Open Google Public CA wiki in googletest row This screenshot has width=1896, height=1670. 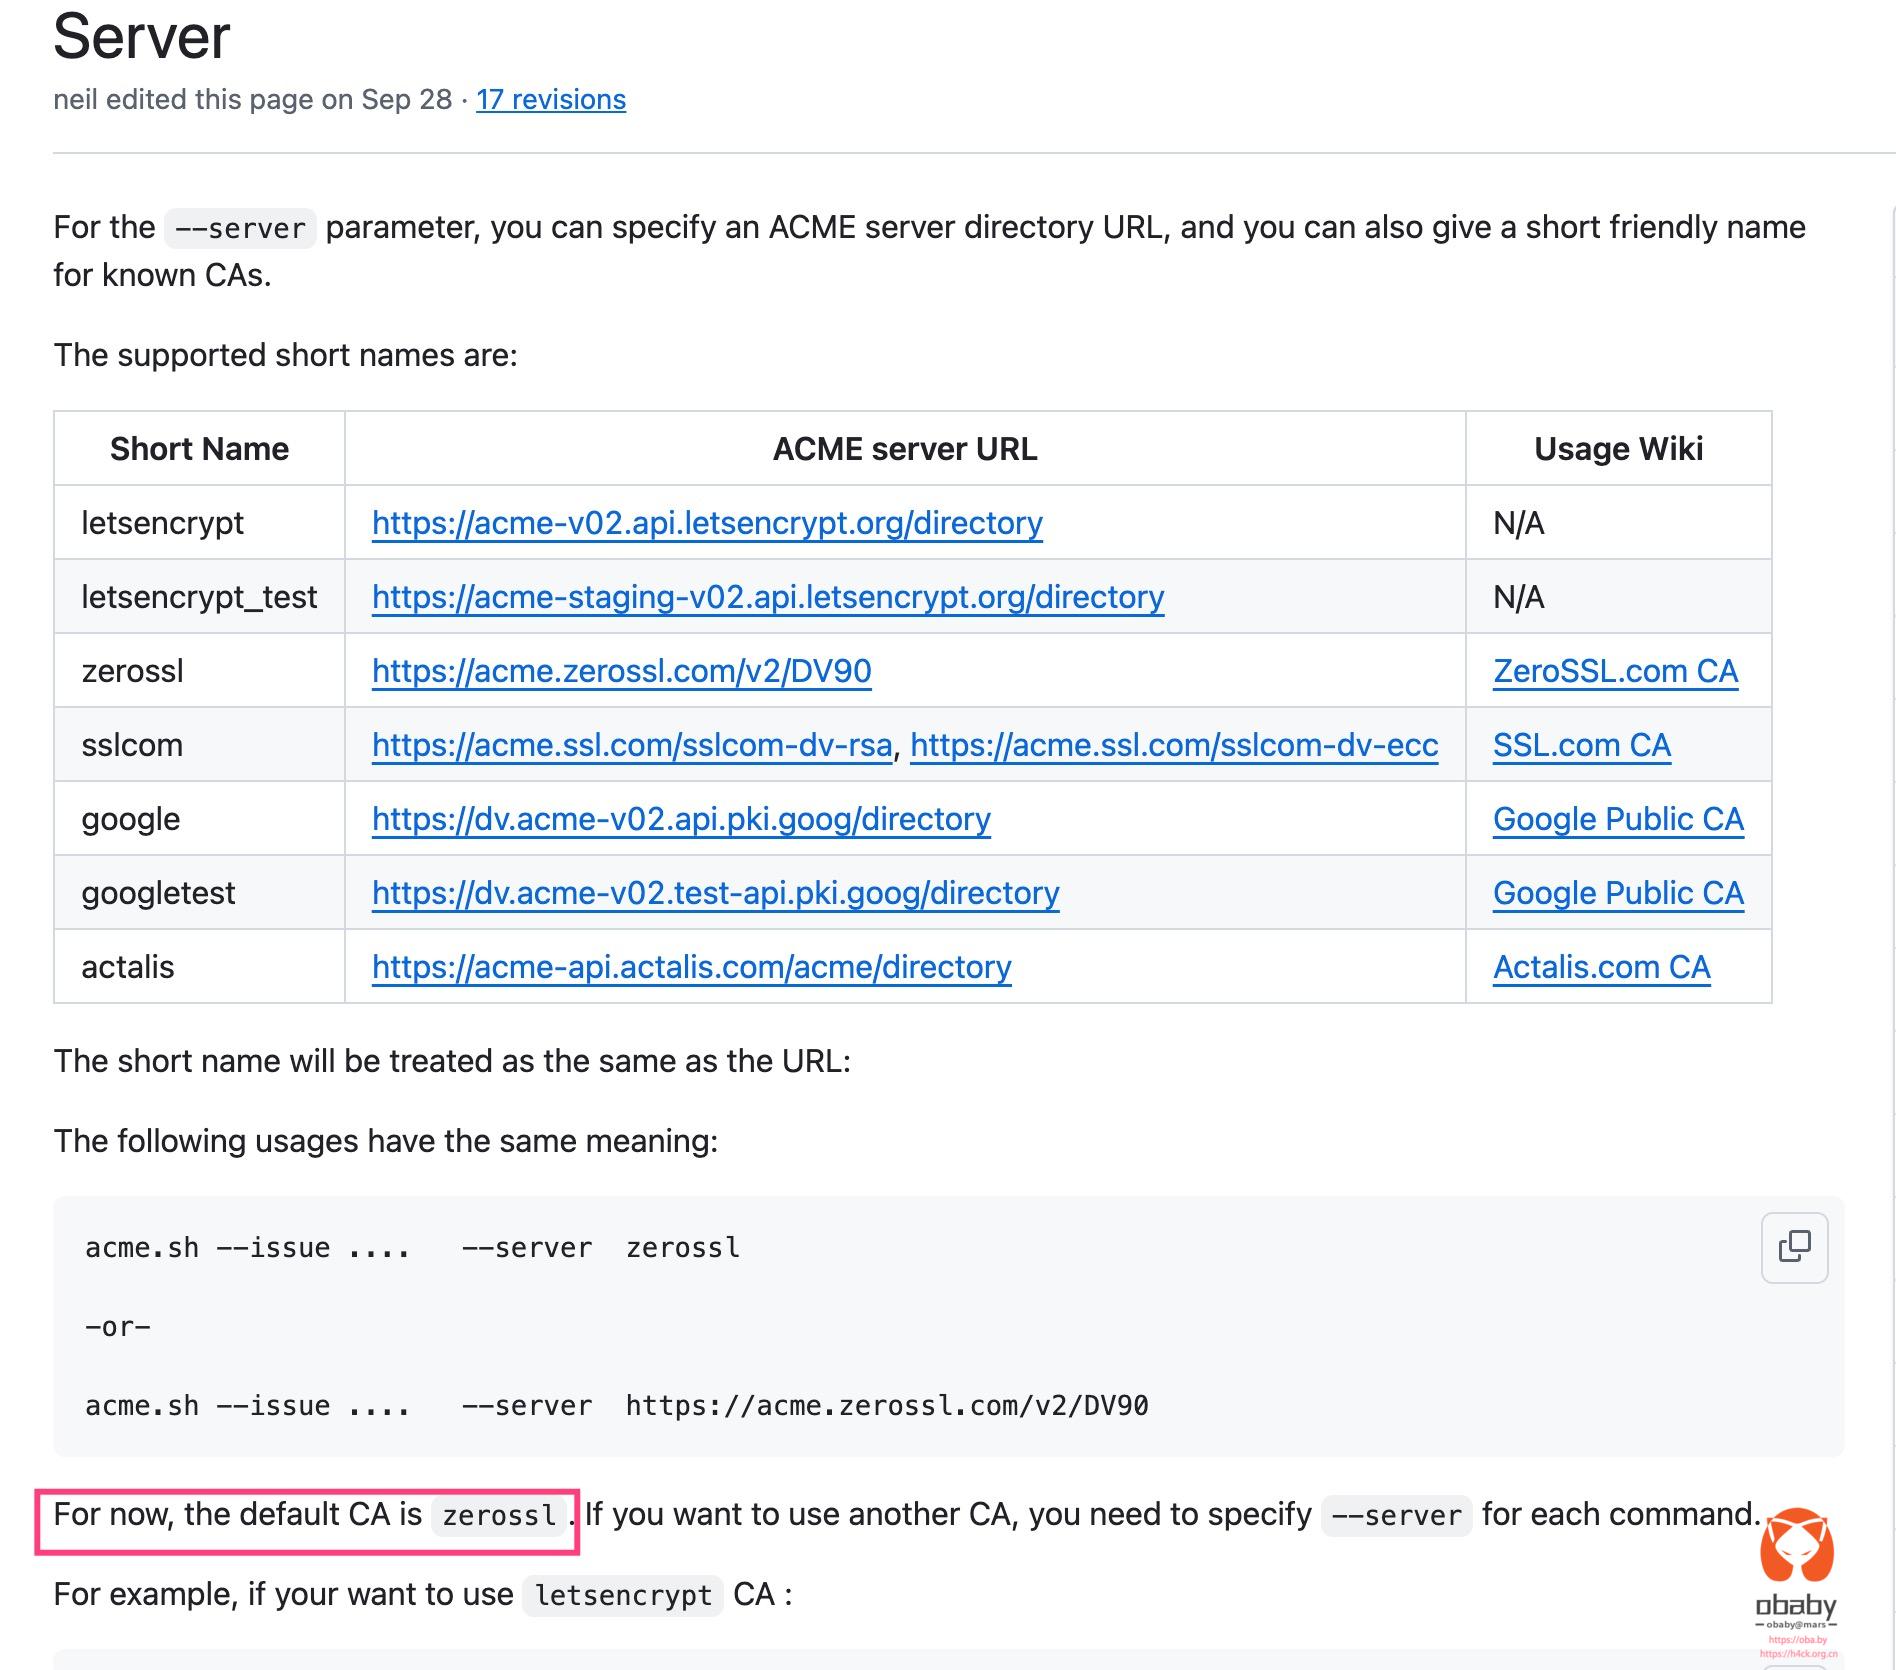(1618, 893)
